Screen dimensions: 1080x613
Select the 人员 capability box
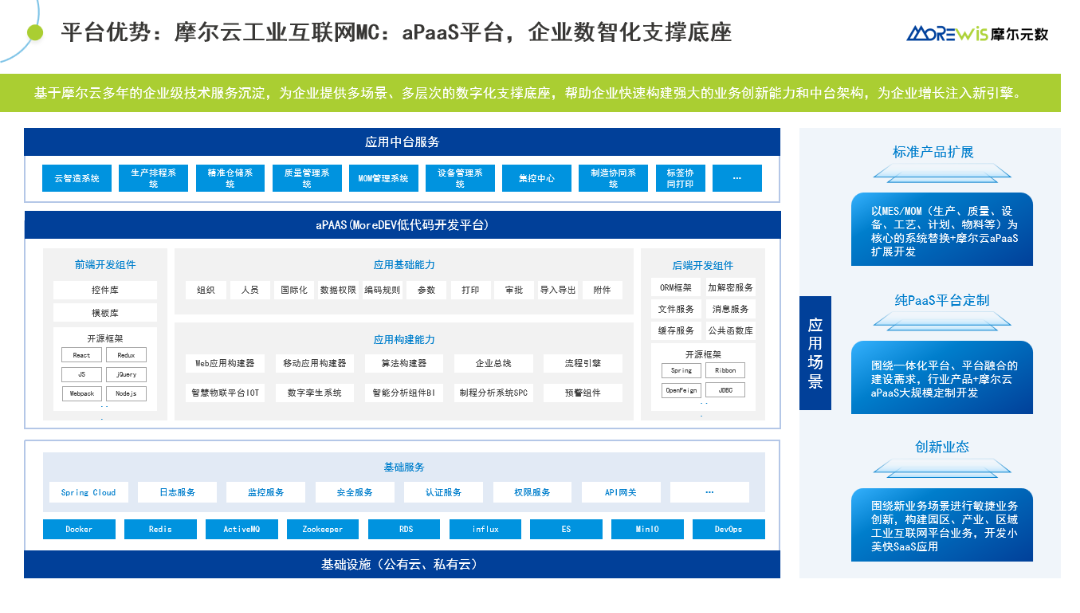(x=249, y=290)
